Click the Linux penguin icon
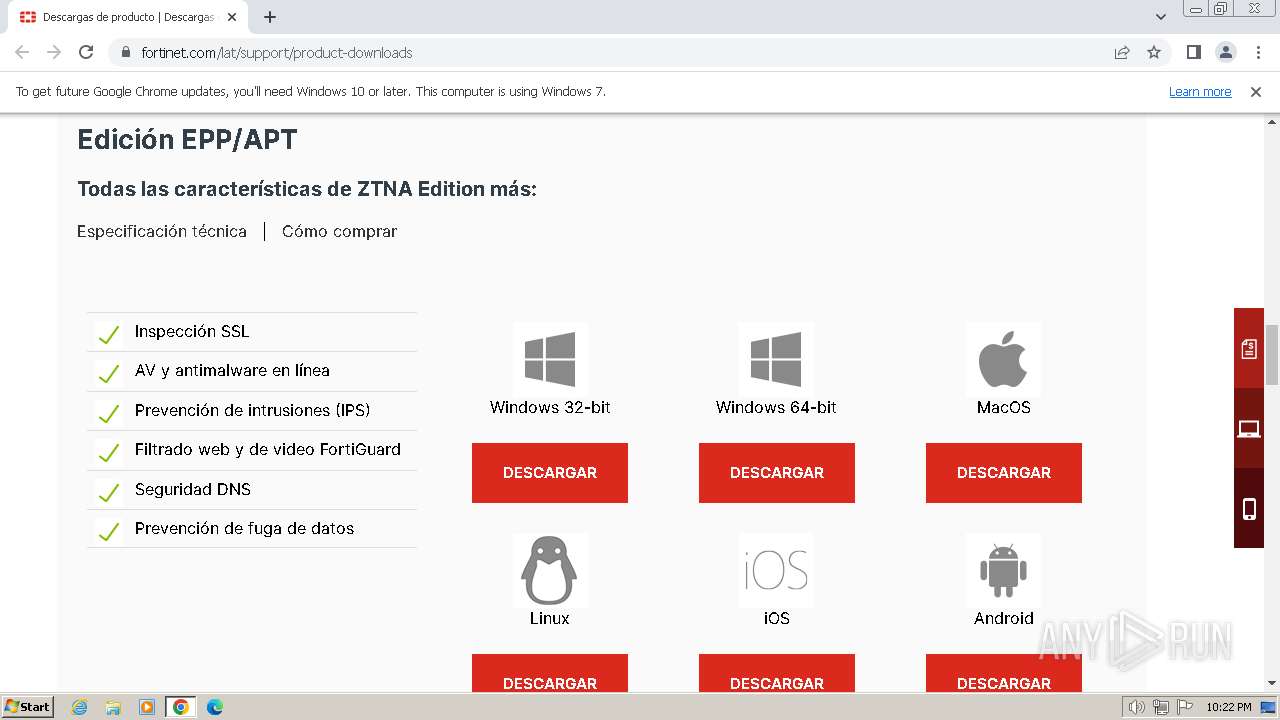Image resolution: width=1280 pixels, height=720 pixels. click(549, 571)
